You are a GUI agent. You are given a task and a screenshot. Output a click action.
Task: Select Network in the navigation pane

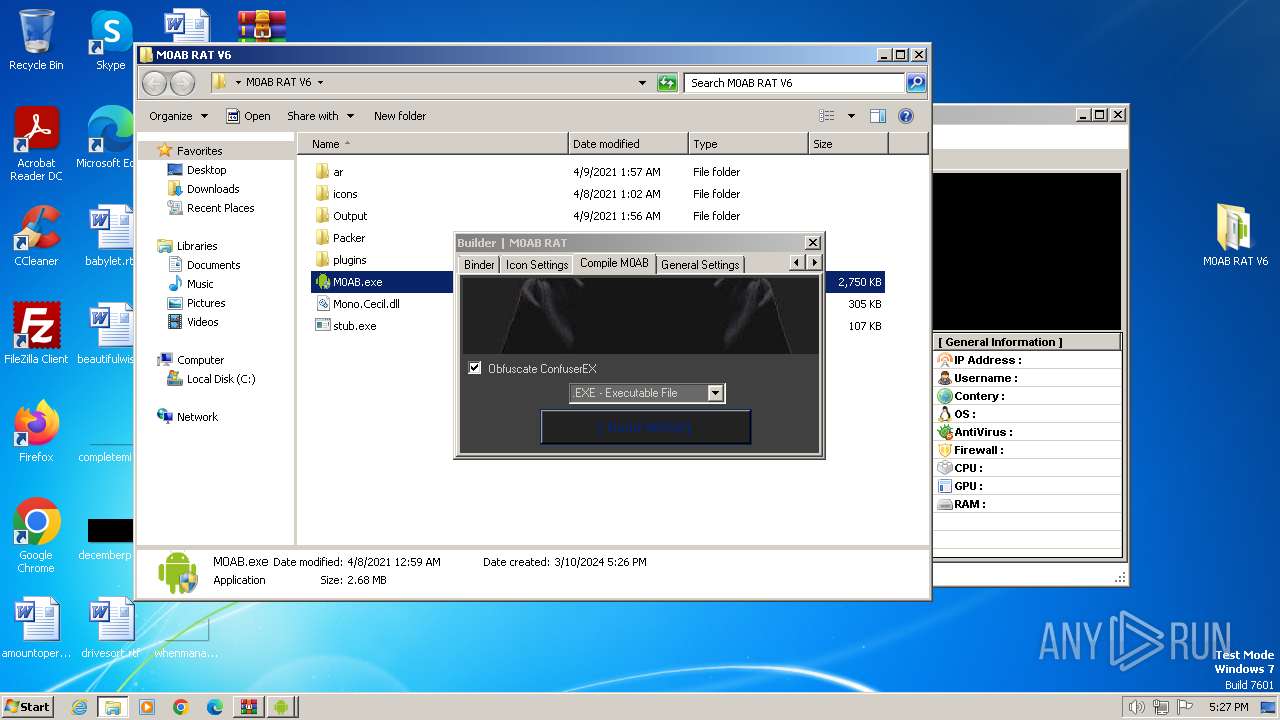pyautogui.click(x=197, y=417)
